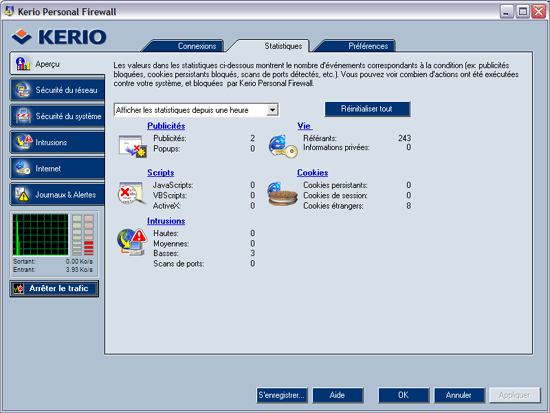Screen dimensions: 550x413
Task: Click the Popups label
Action: point(167,149)
